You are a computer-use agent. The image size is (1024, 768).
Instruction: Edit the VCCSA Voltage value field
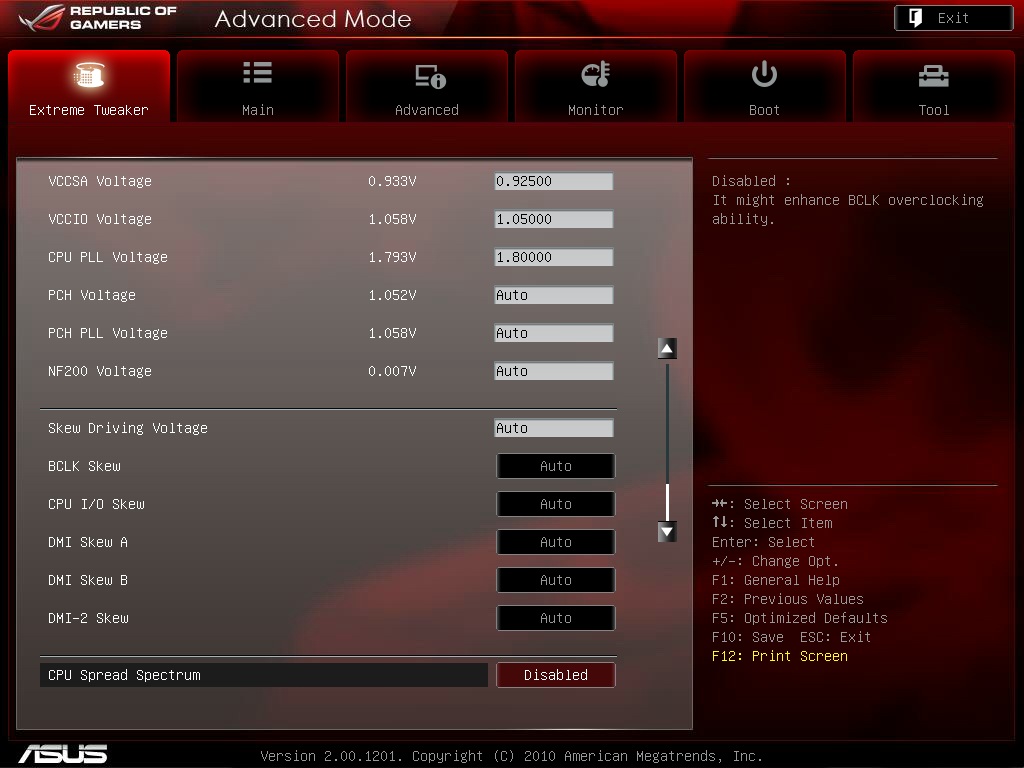(x=554, y=182)
